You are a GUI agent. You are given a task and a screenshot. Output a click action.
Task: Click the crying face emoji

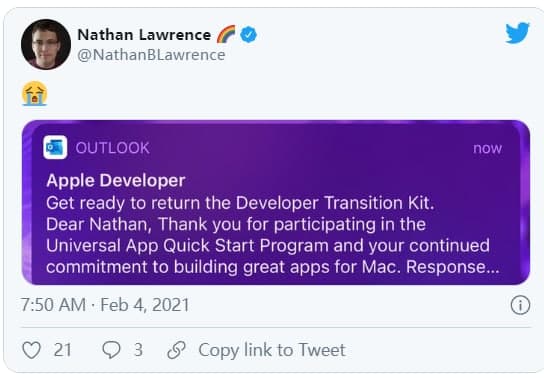tap(35, 93)
